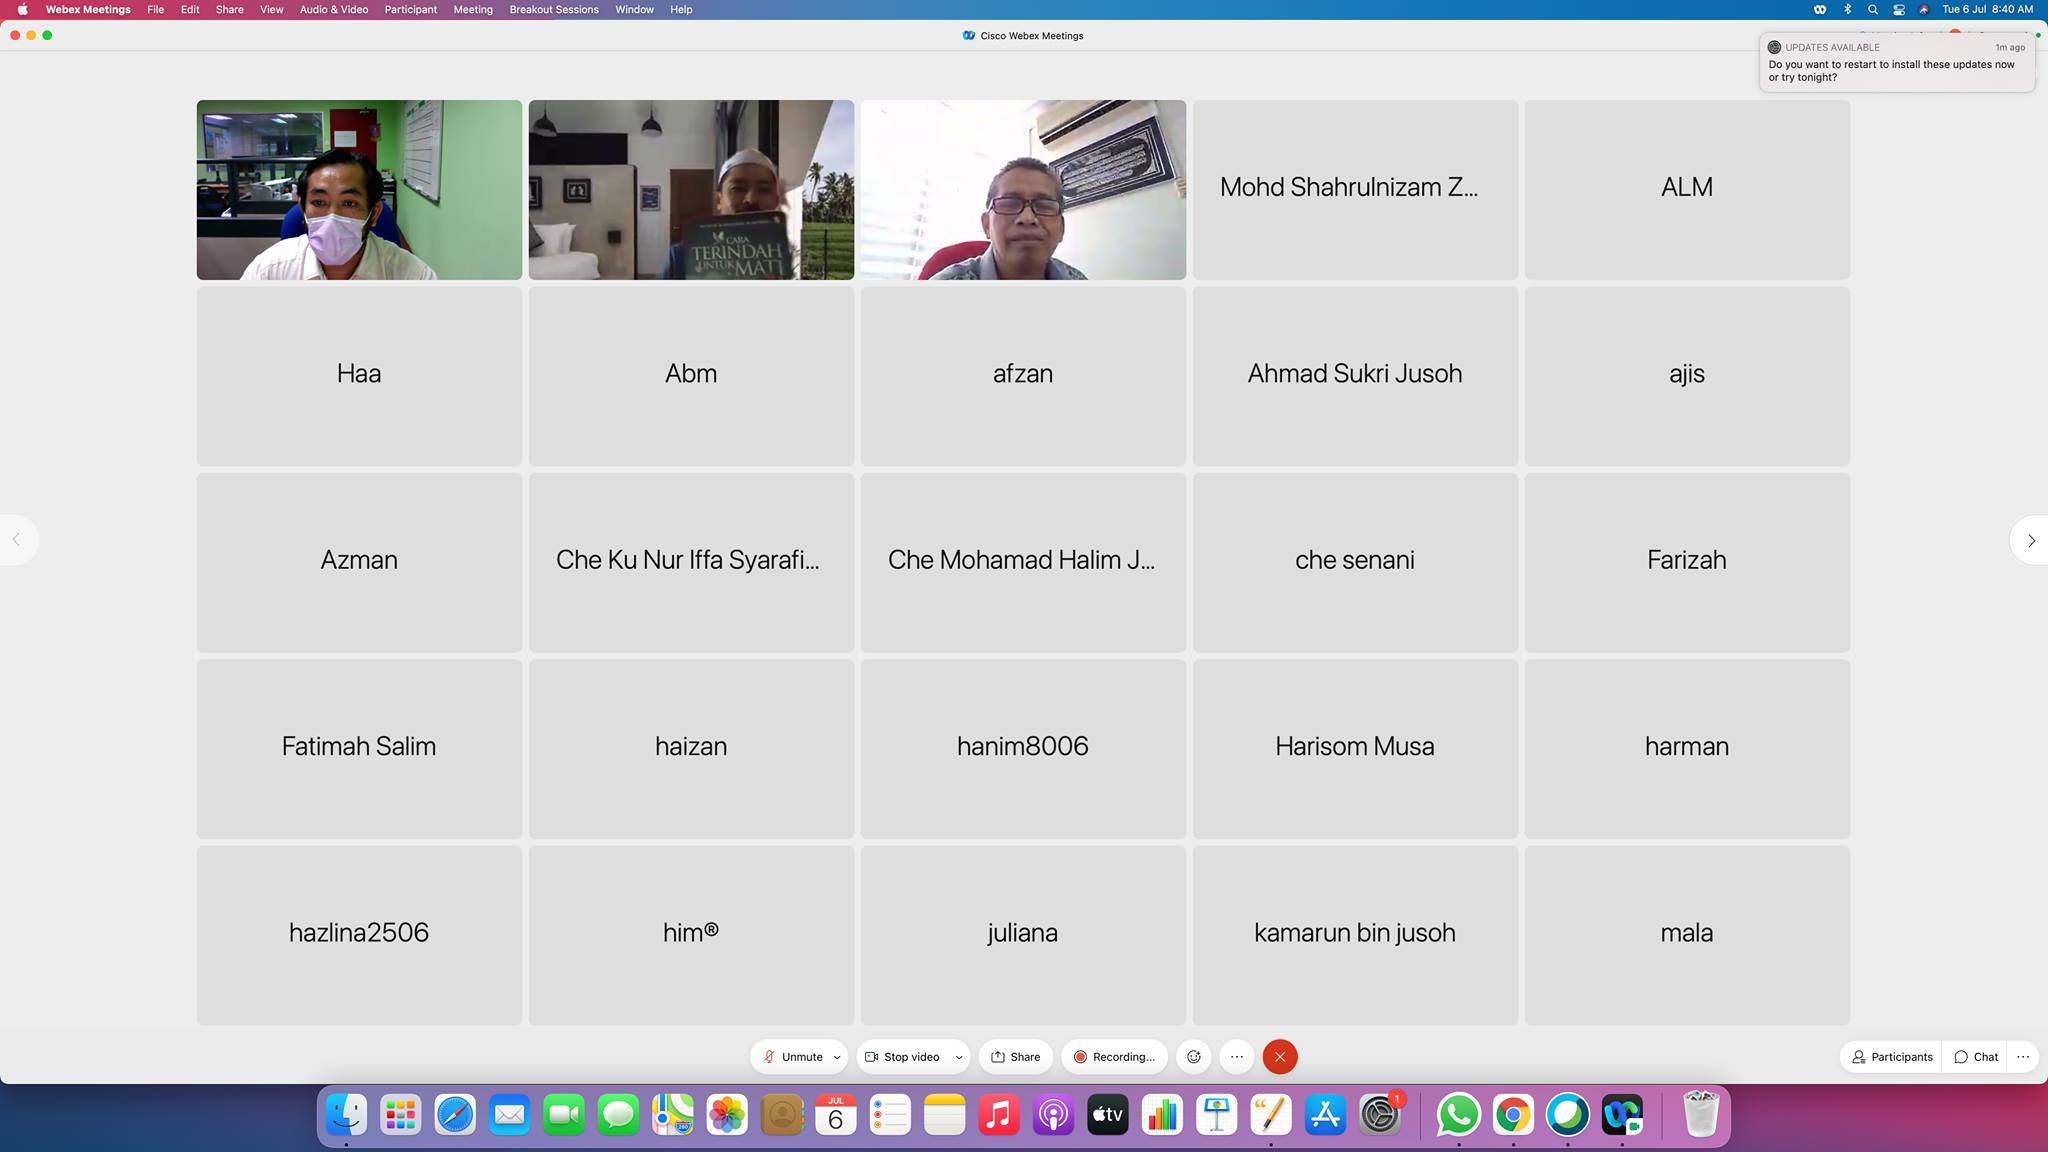2048x1152 pixels.
Task: Expand audio options arrow next to Unmute
Action: (x=837, y=1057)
